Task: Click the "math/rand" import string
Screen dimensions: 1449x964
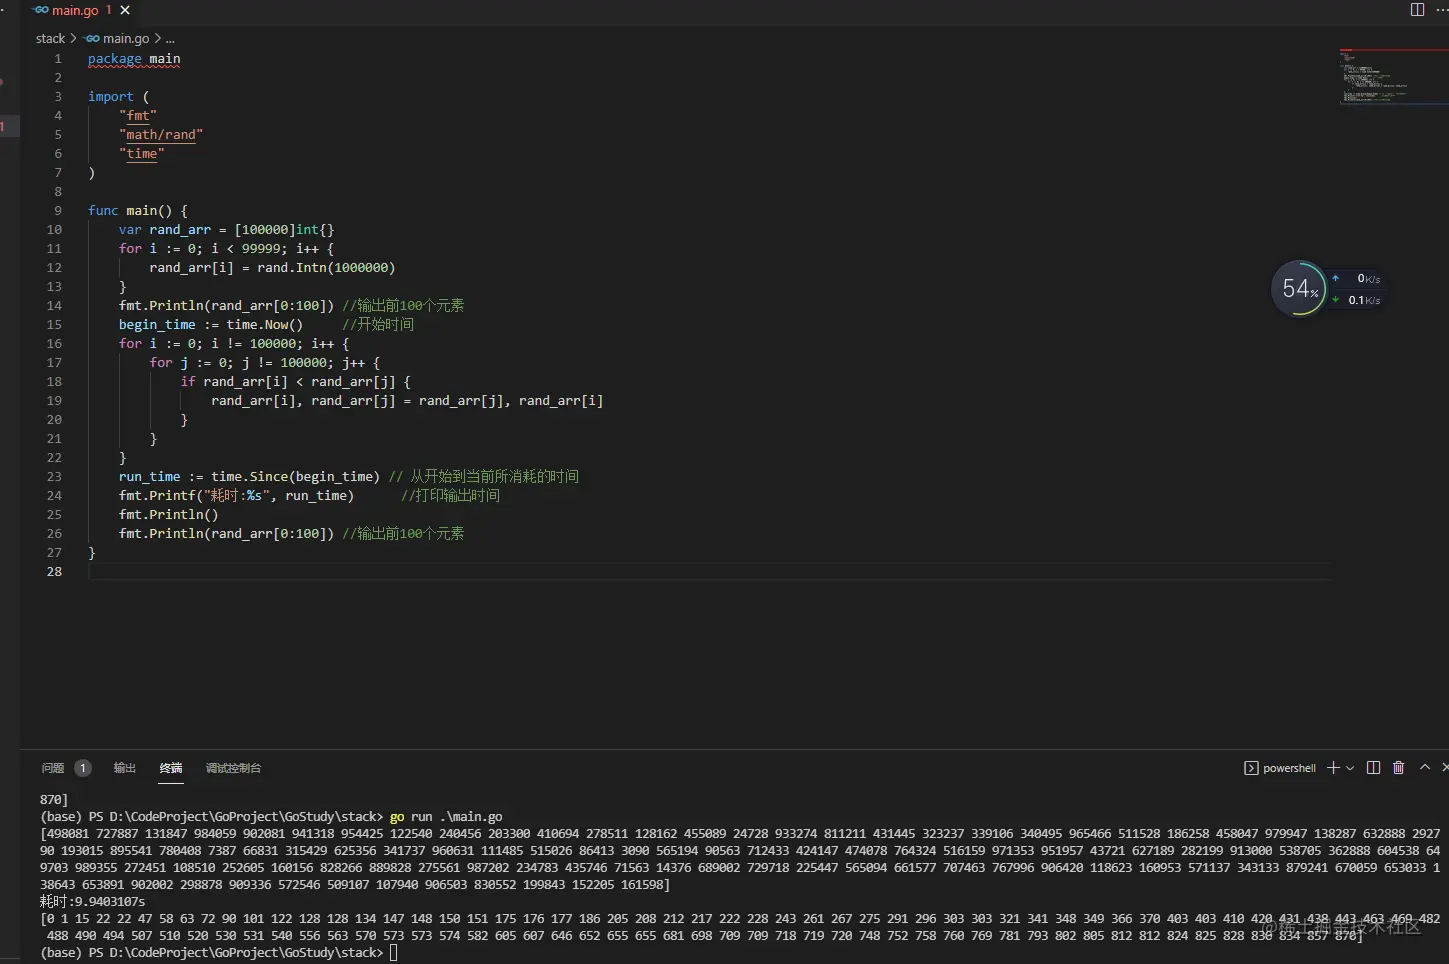Action: 161,135
